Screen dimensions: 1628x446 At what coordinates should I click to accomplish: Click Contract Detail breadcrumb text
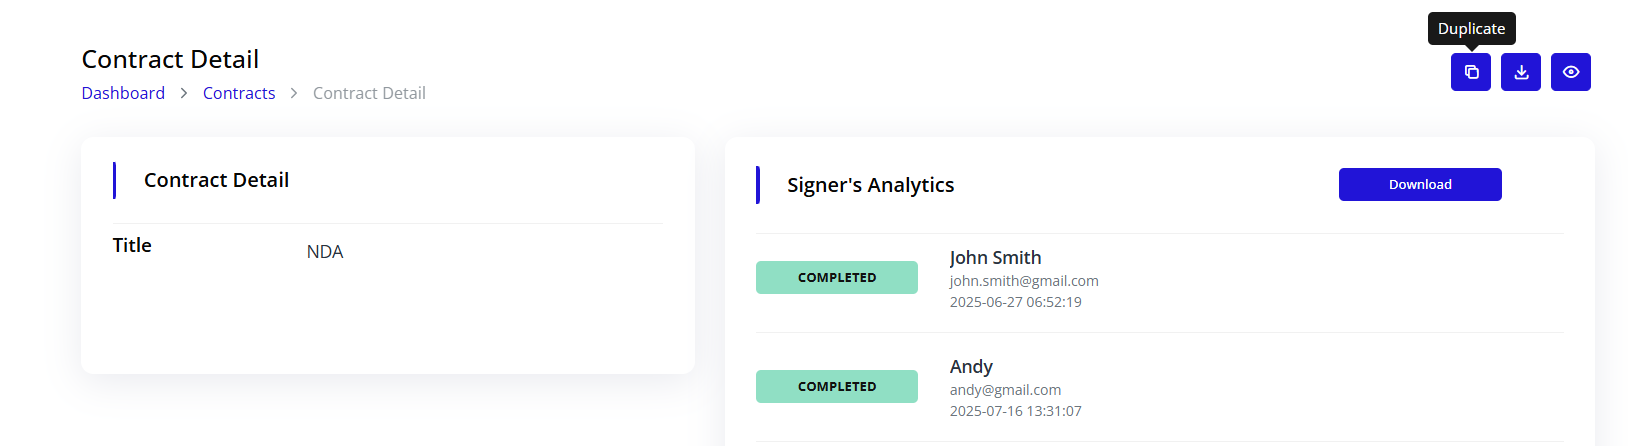369,93
